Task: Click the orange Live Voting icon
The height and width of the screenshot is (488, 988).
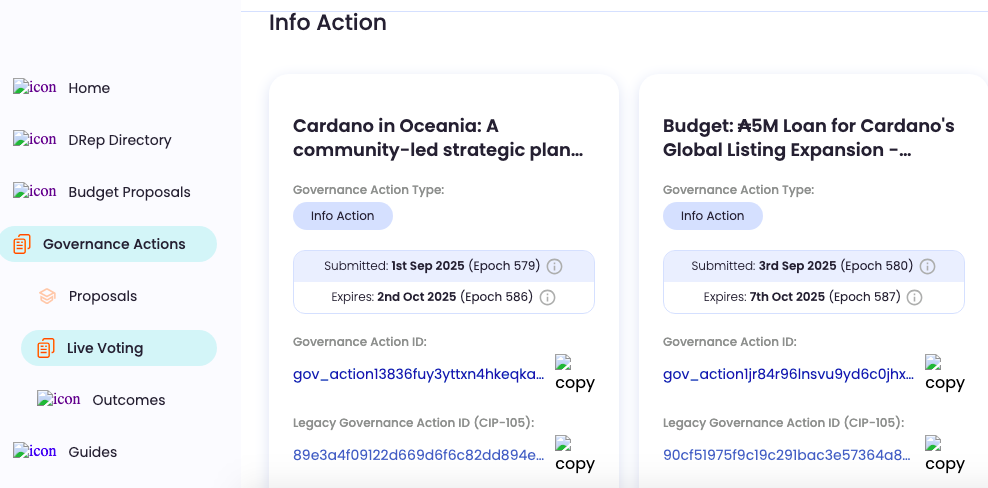Action: (x=46, y=348)
